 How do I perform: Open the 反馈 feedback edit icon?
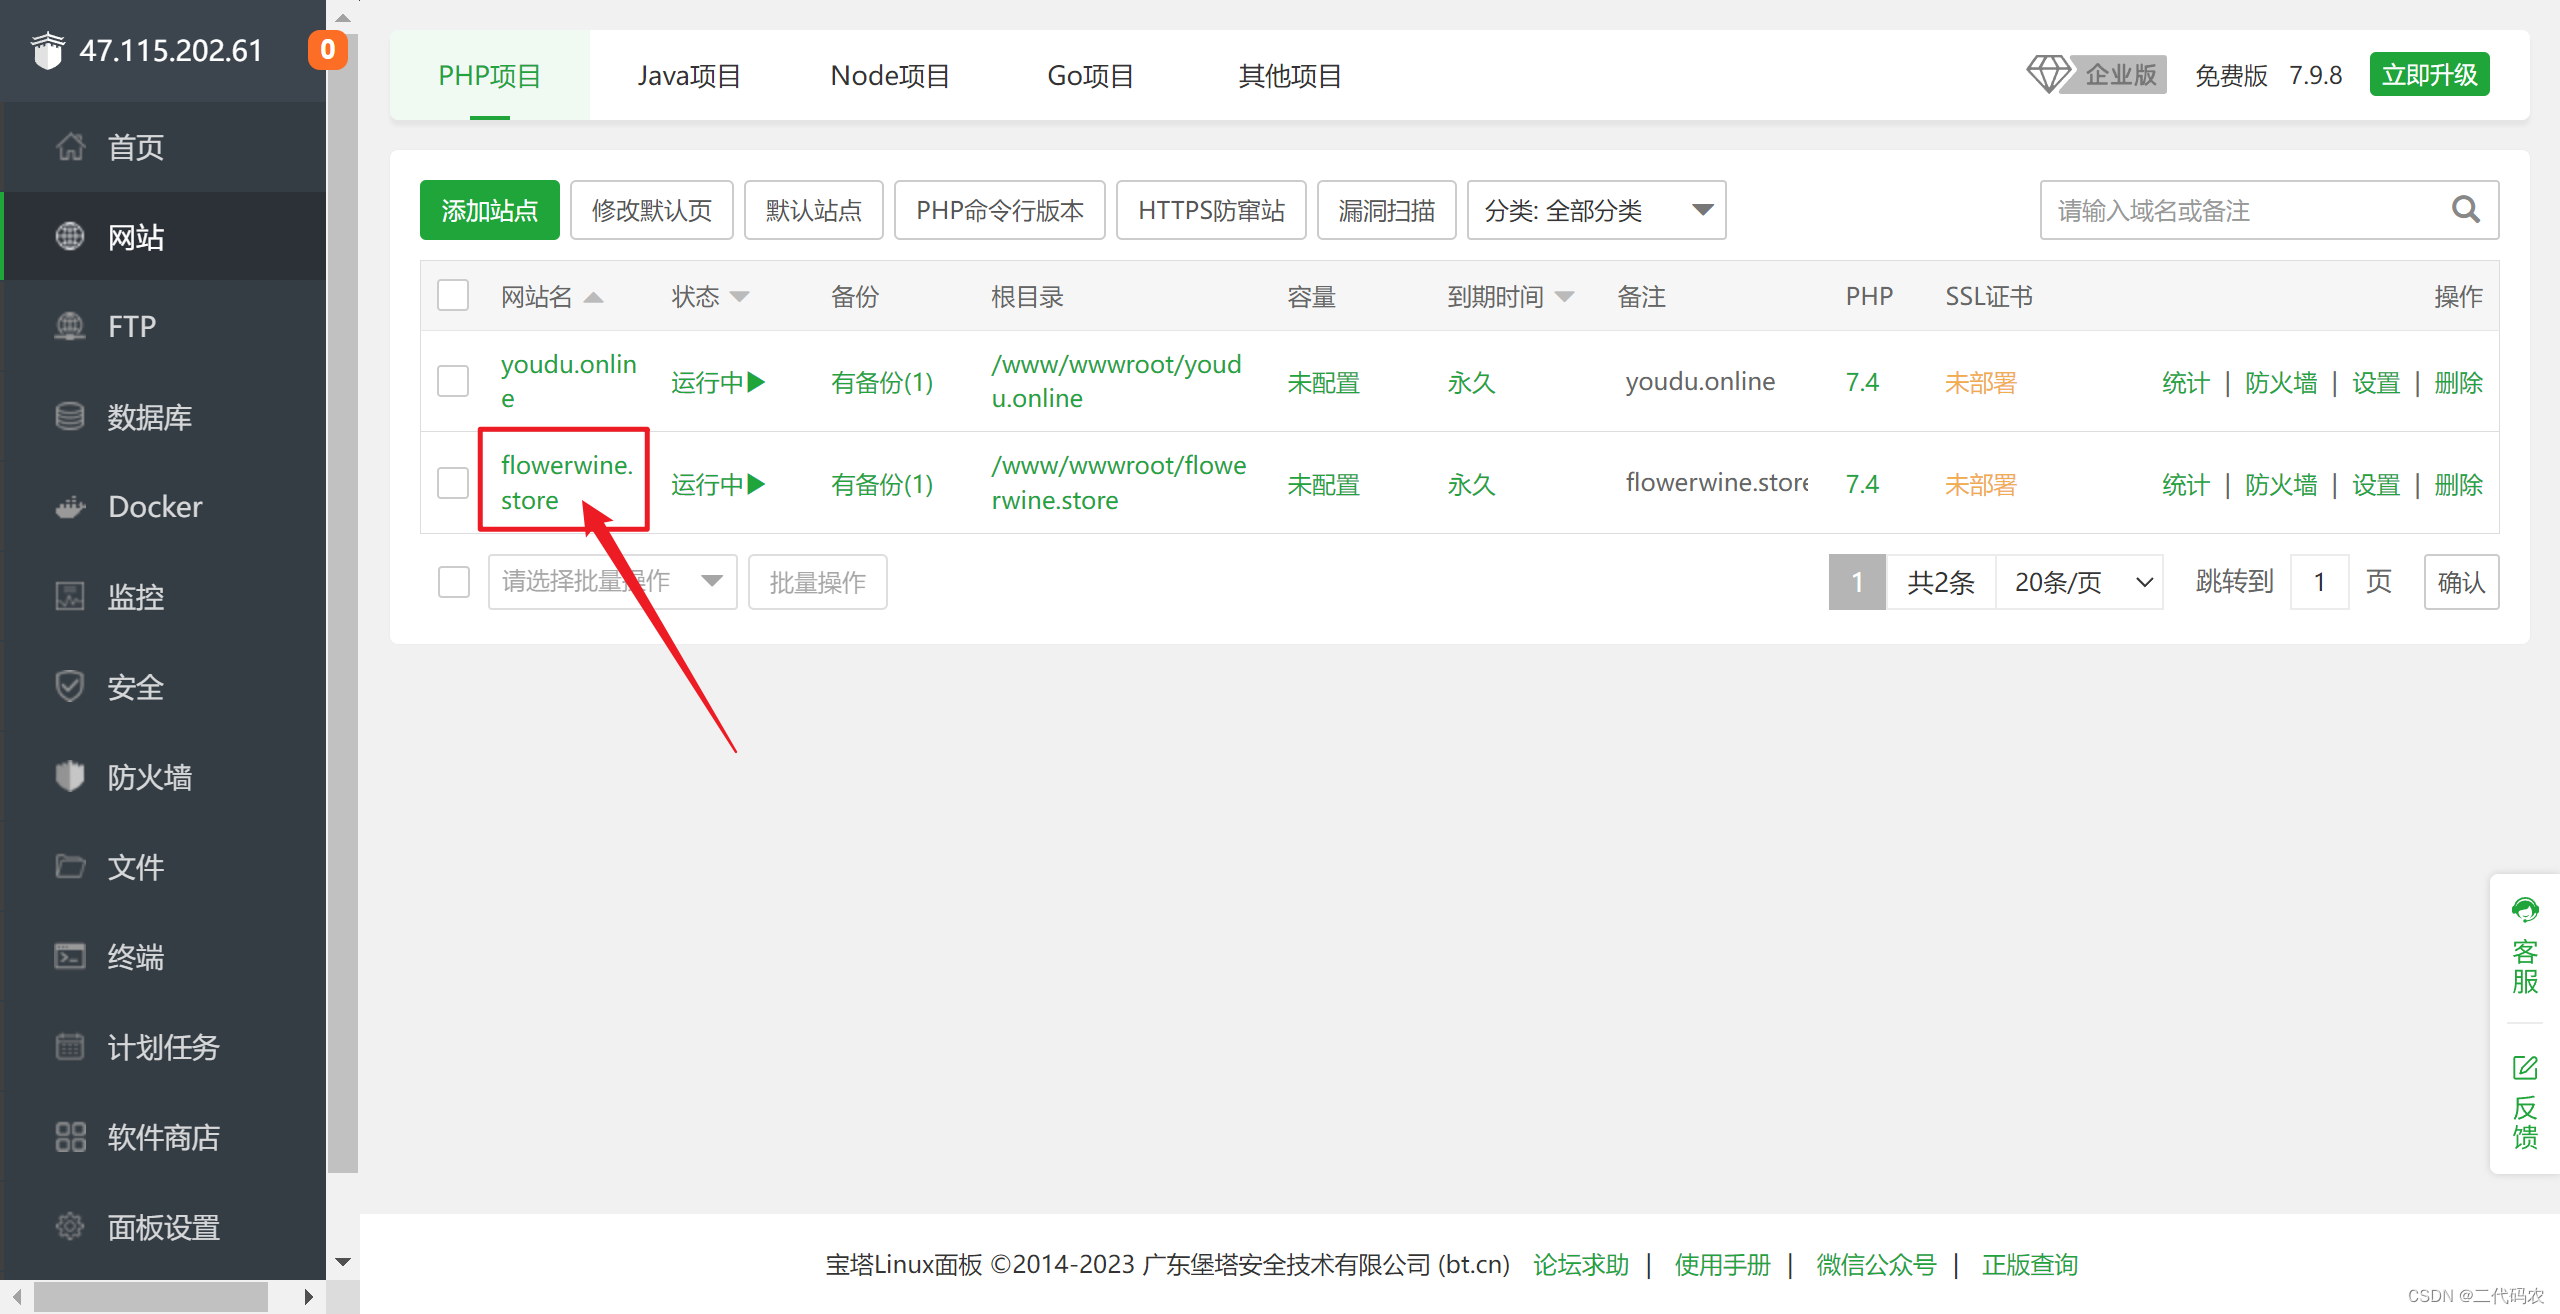tap(2524, 1068)
